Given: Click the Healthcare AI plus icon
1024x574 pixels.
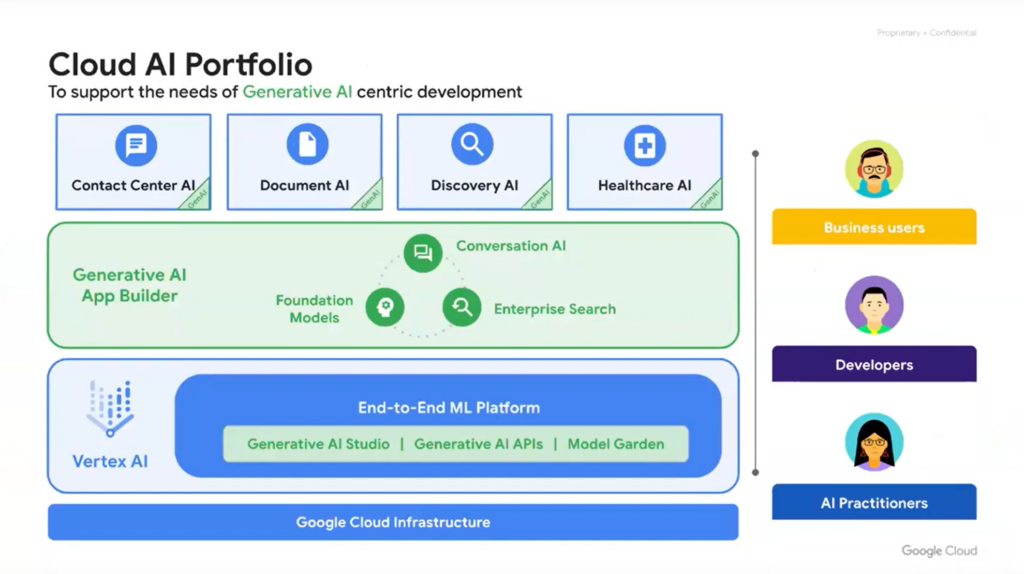Looking at the screenshot, I should pyautogui.click(x=645, y=145).
